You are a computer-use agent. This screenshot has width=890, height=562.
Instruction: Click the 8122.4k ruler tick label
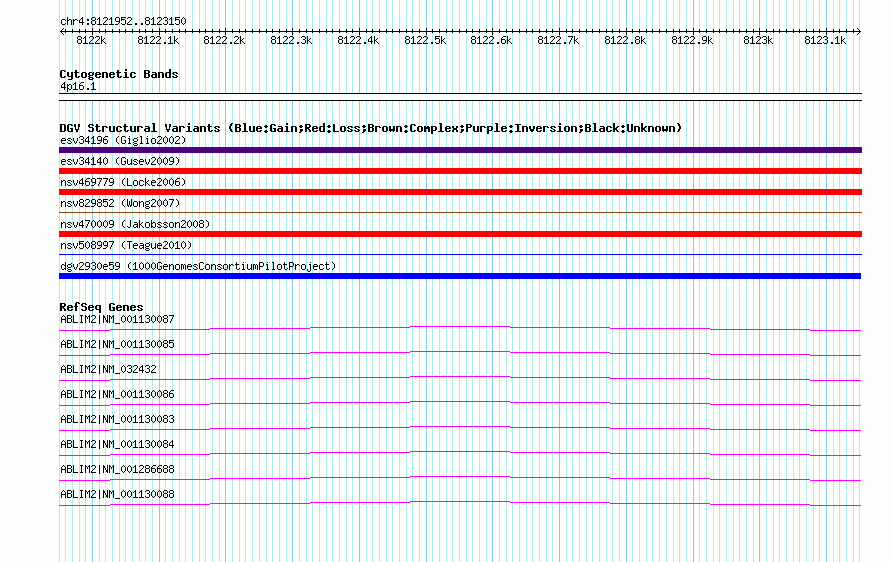pyautogui.click(x=358, y=40)
